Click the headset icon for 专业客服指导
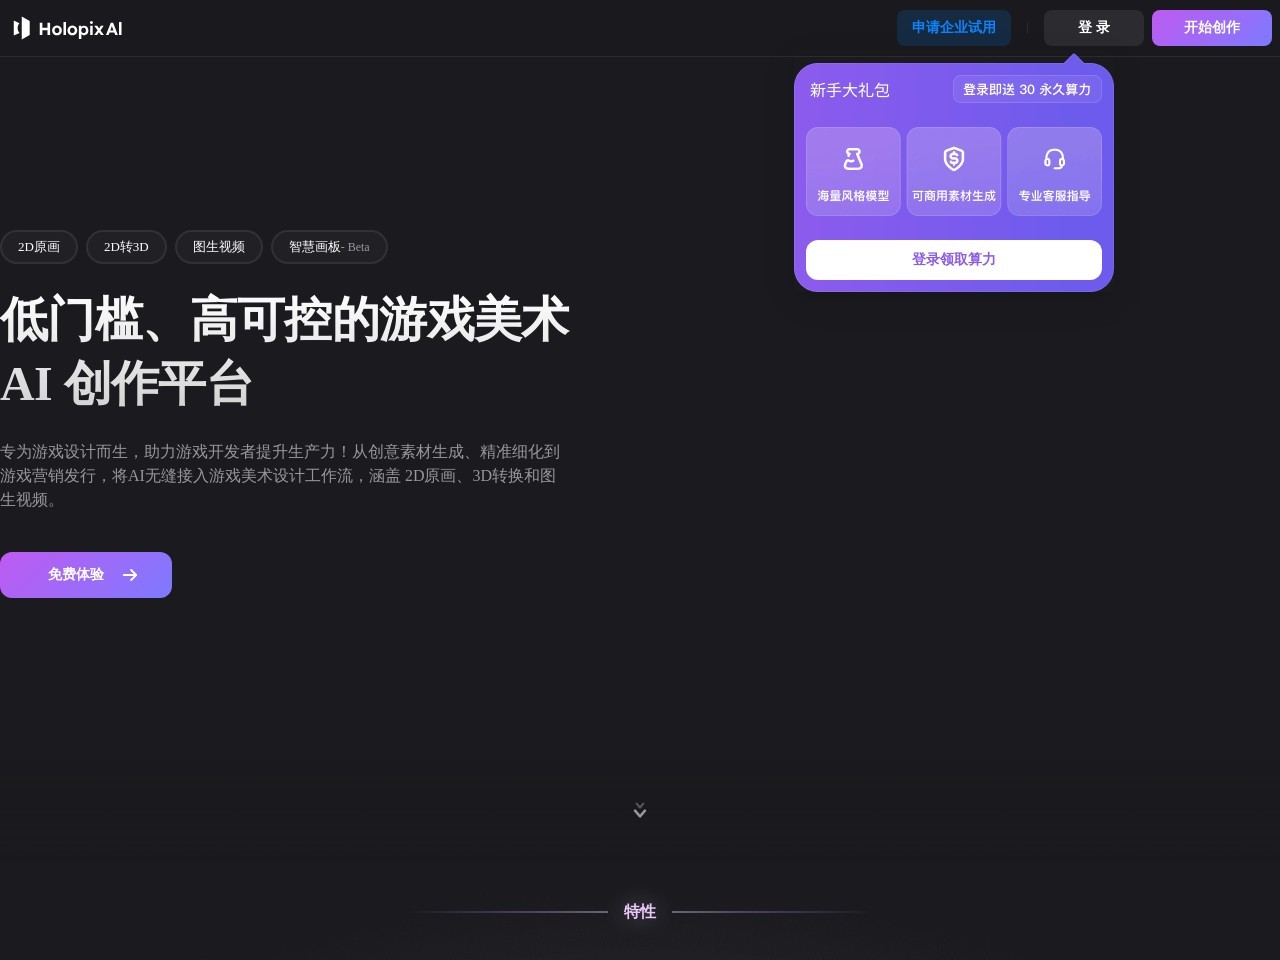Image resolution: width=1280 pixels, height=960 pixels. point(1054,159)
